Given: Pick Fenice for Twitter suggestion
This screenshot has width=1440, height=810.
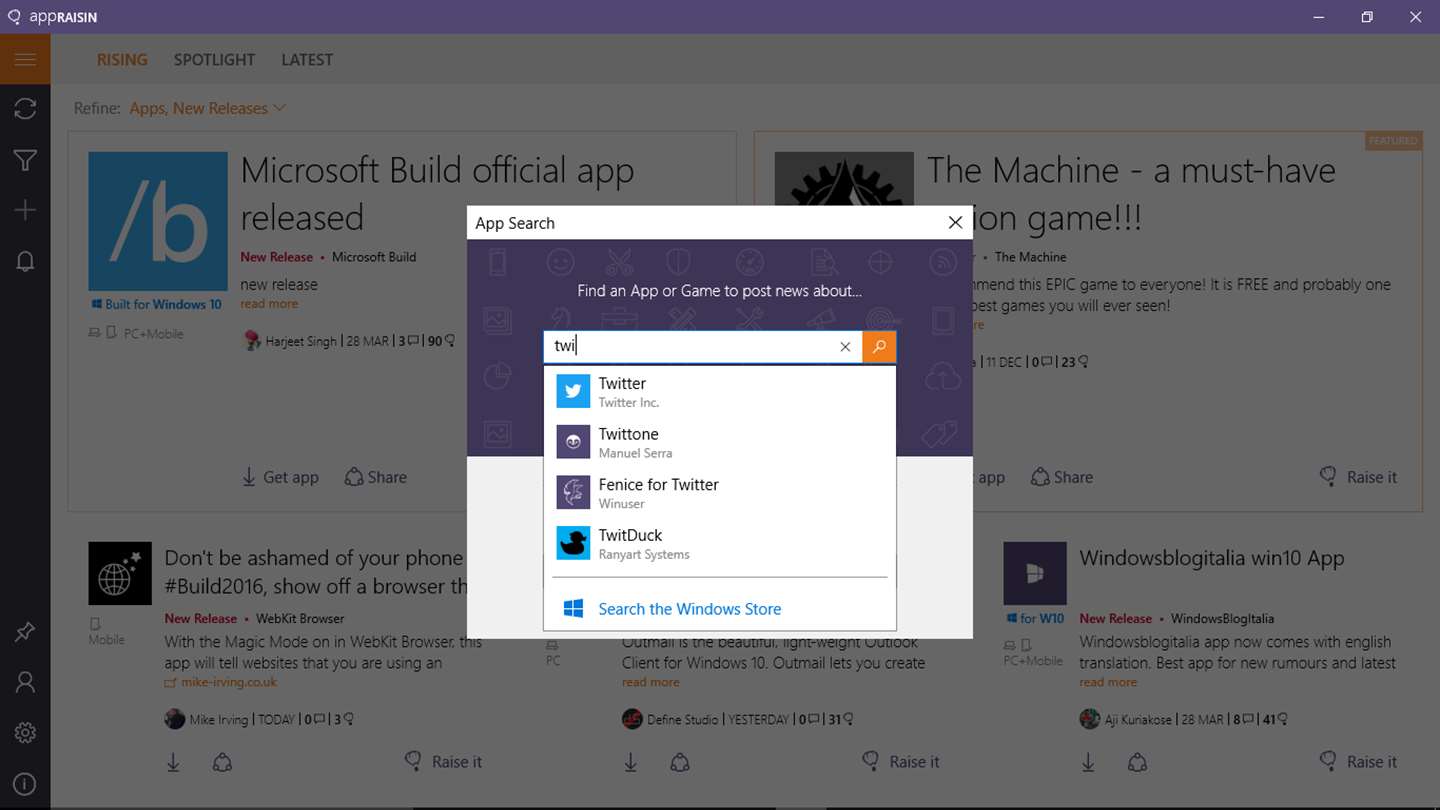Looking at the screenshot, I should tap(720, 492).
